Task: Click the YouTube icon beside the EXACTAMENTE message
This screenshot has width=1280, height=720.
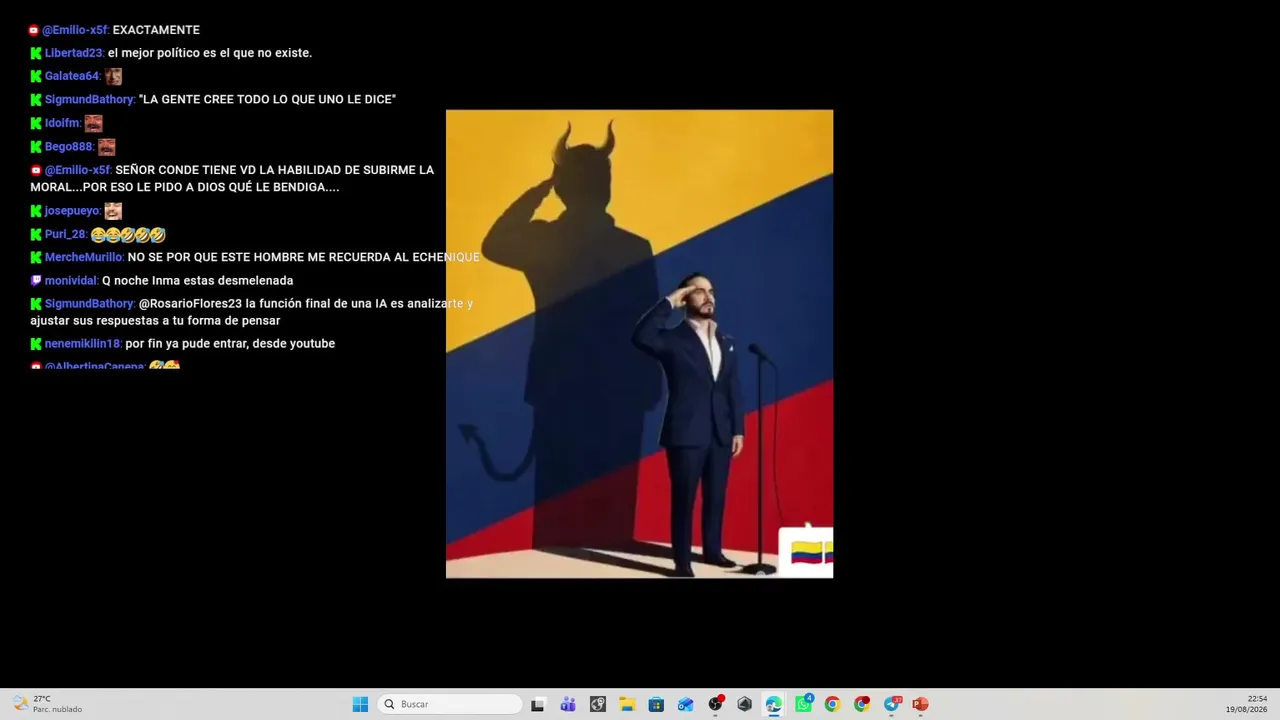Action: click(34, 30)
